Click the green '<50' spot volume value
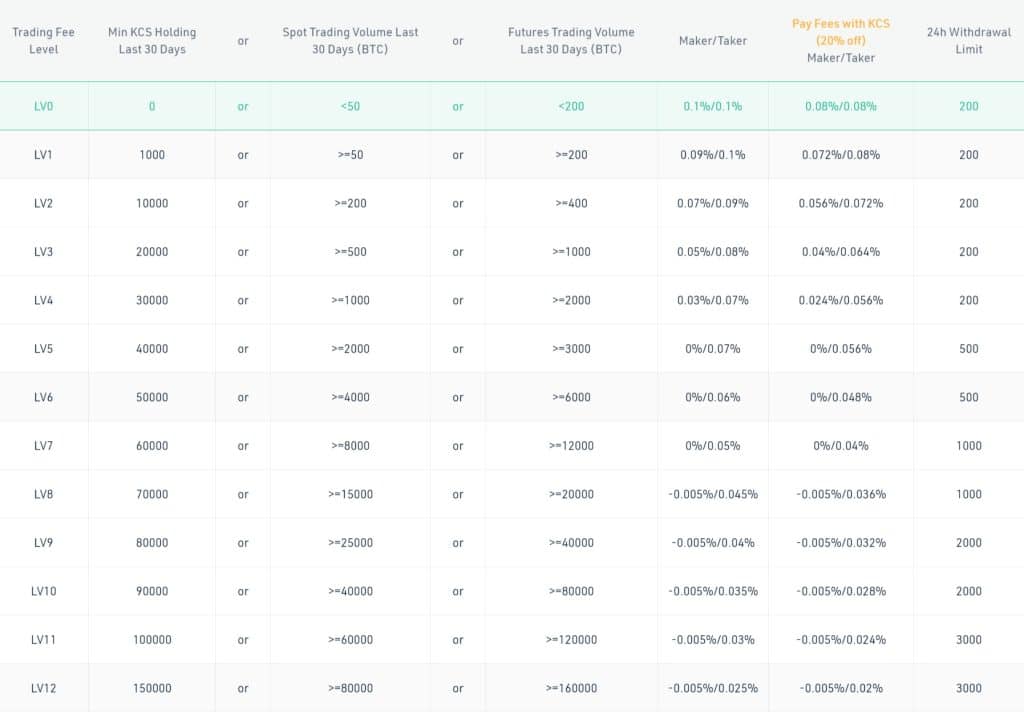1024x712 pixels. coord(350,106)
